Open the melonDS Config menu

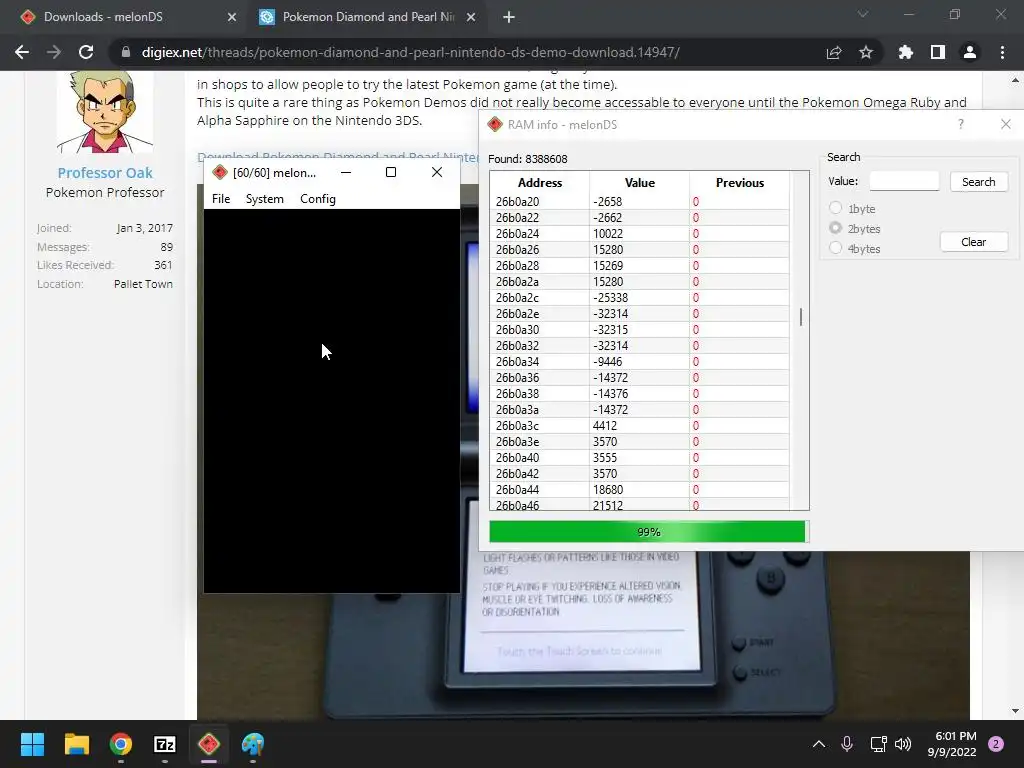[318, 199]
